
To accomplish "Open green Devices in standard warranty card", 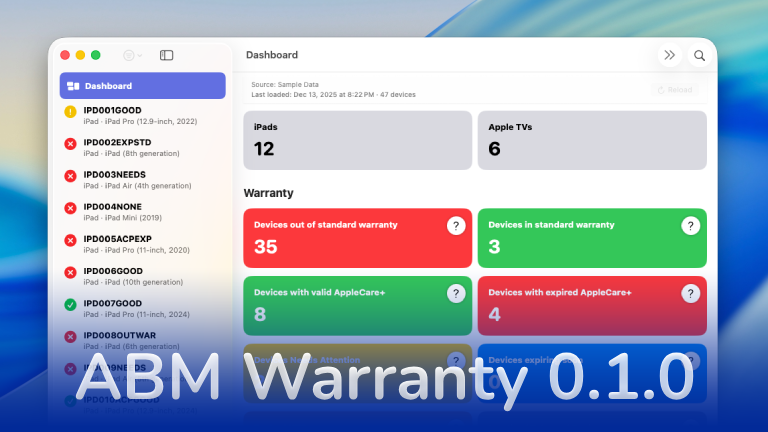I will 575,238.
